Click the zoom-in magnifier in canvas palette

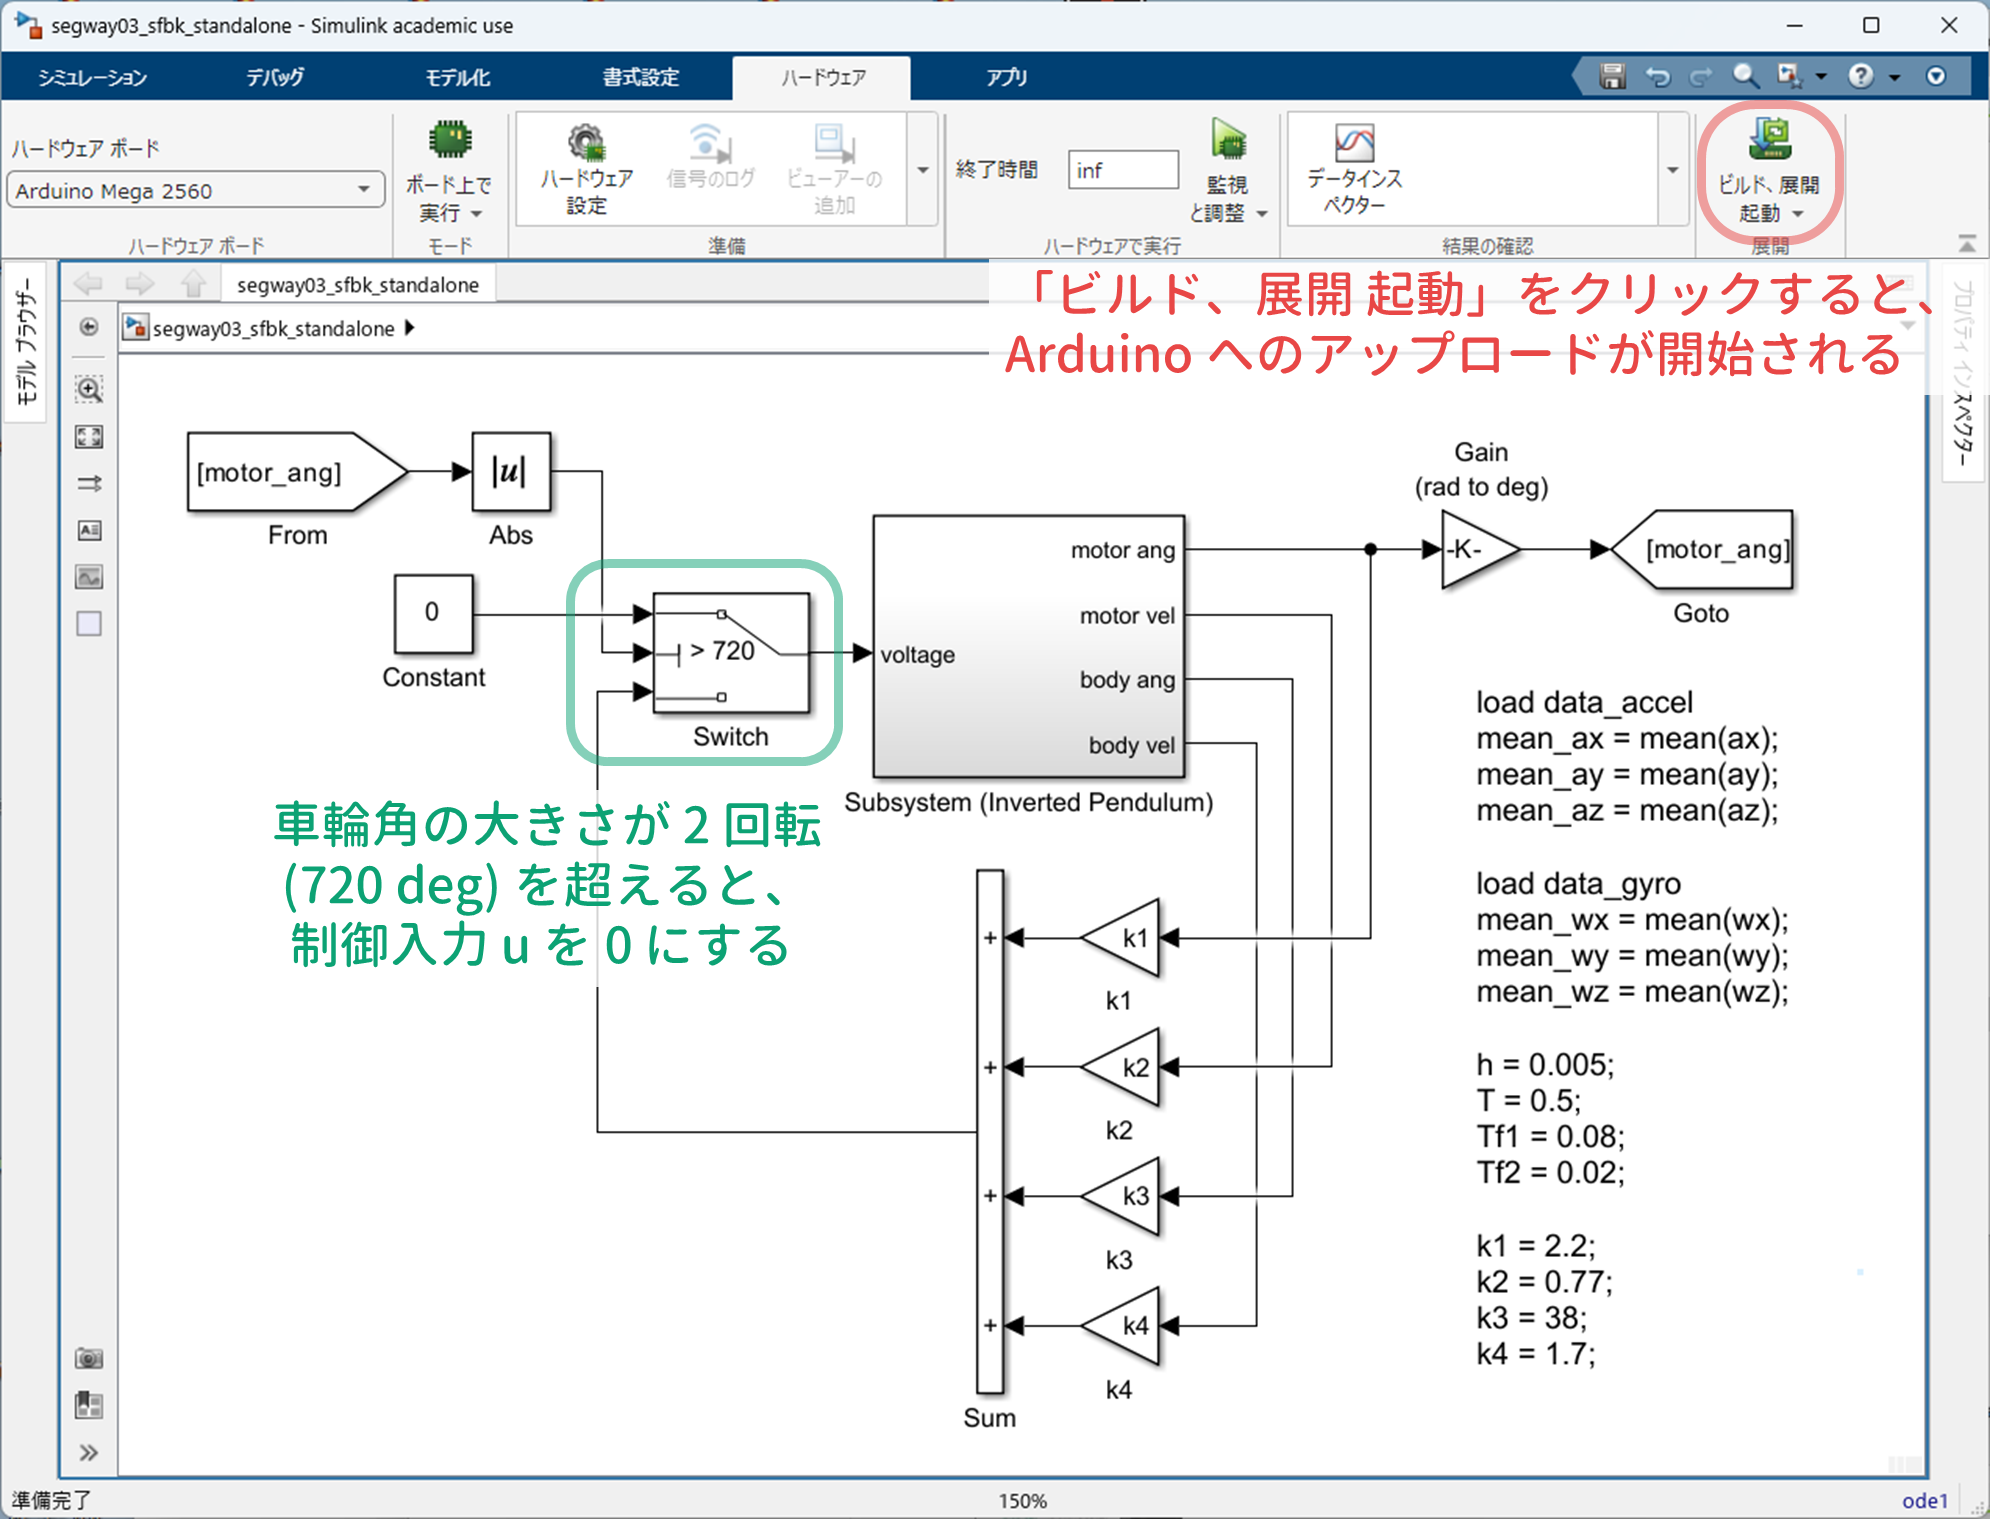click(x=89, y=390)
